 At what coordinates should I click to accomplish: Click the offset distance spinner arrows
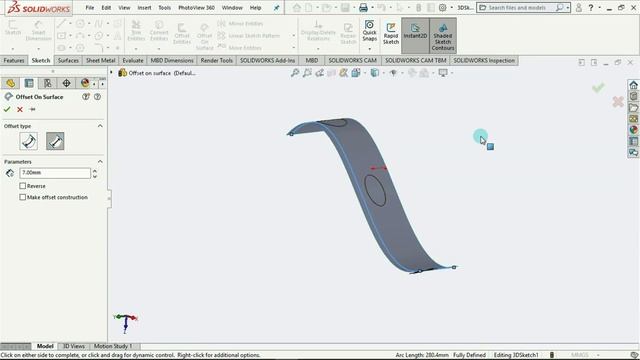coord(95,173)
